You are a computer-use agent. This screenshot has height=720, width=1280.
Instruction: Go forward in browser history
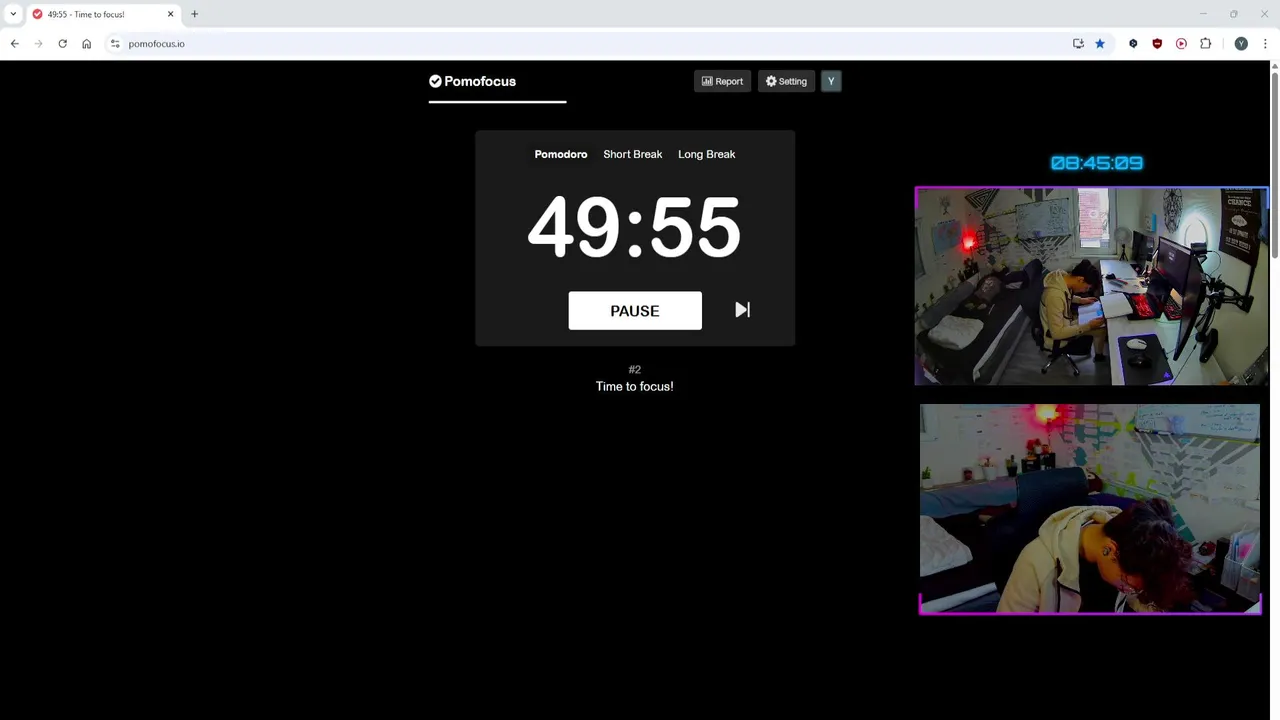point(38,44)
